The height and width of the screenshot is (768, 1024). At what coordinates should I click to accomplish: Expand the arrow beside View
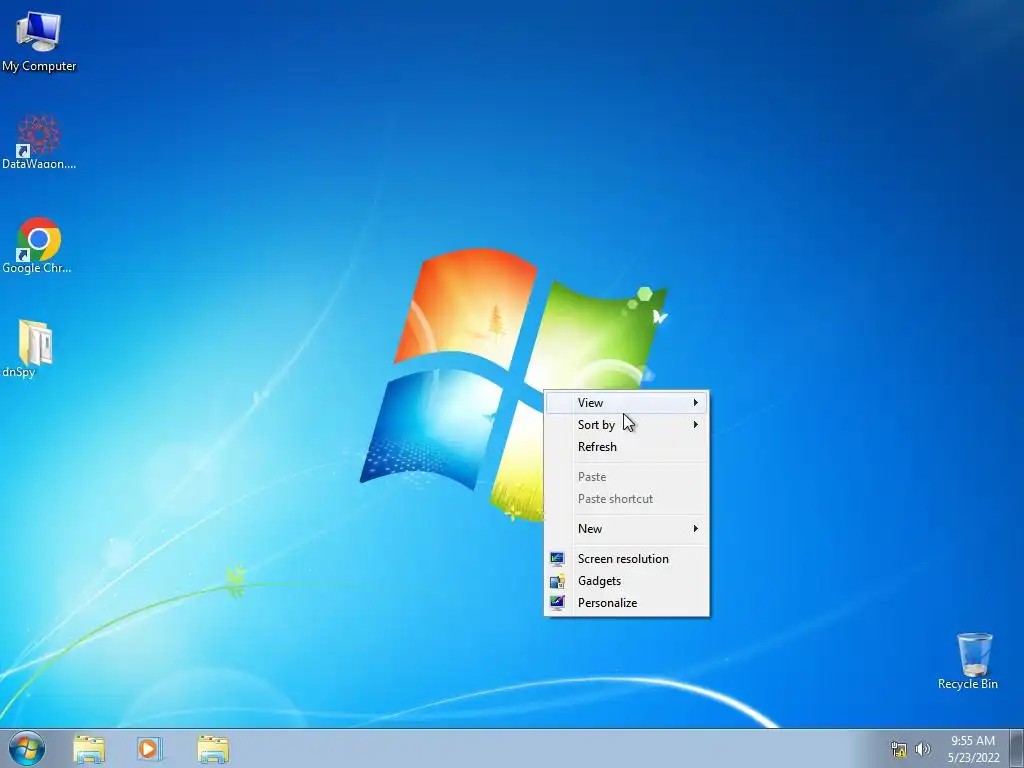coord(696,402)
